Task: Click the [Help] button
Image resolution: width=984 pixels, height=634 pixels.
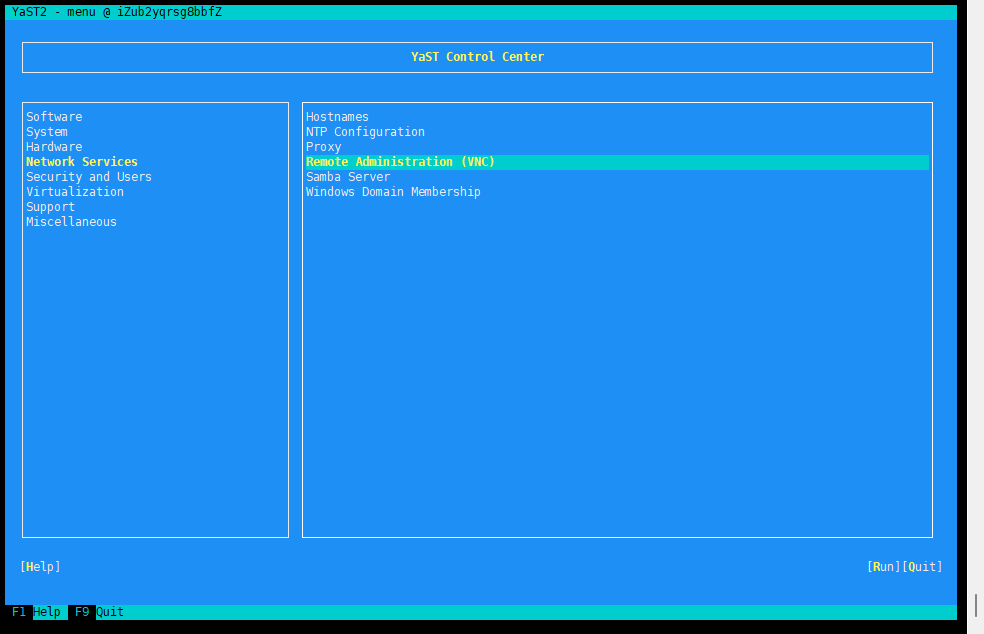Action: click(x=40, y=567)
